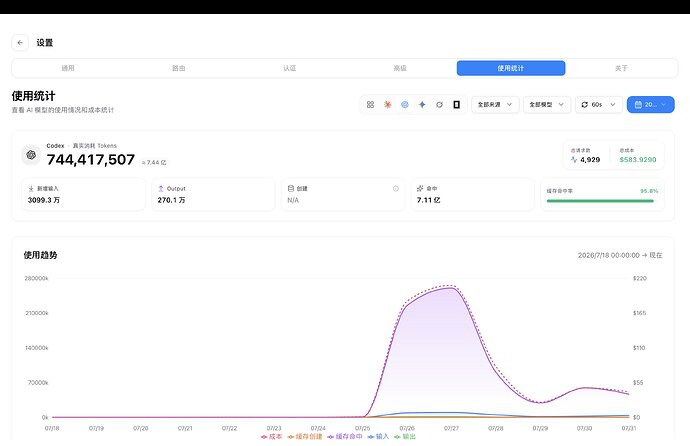690x446 pixels.
Task: Filter by the Claude starburst icon
Action: pyautogui.click(x=387, y=105)
